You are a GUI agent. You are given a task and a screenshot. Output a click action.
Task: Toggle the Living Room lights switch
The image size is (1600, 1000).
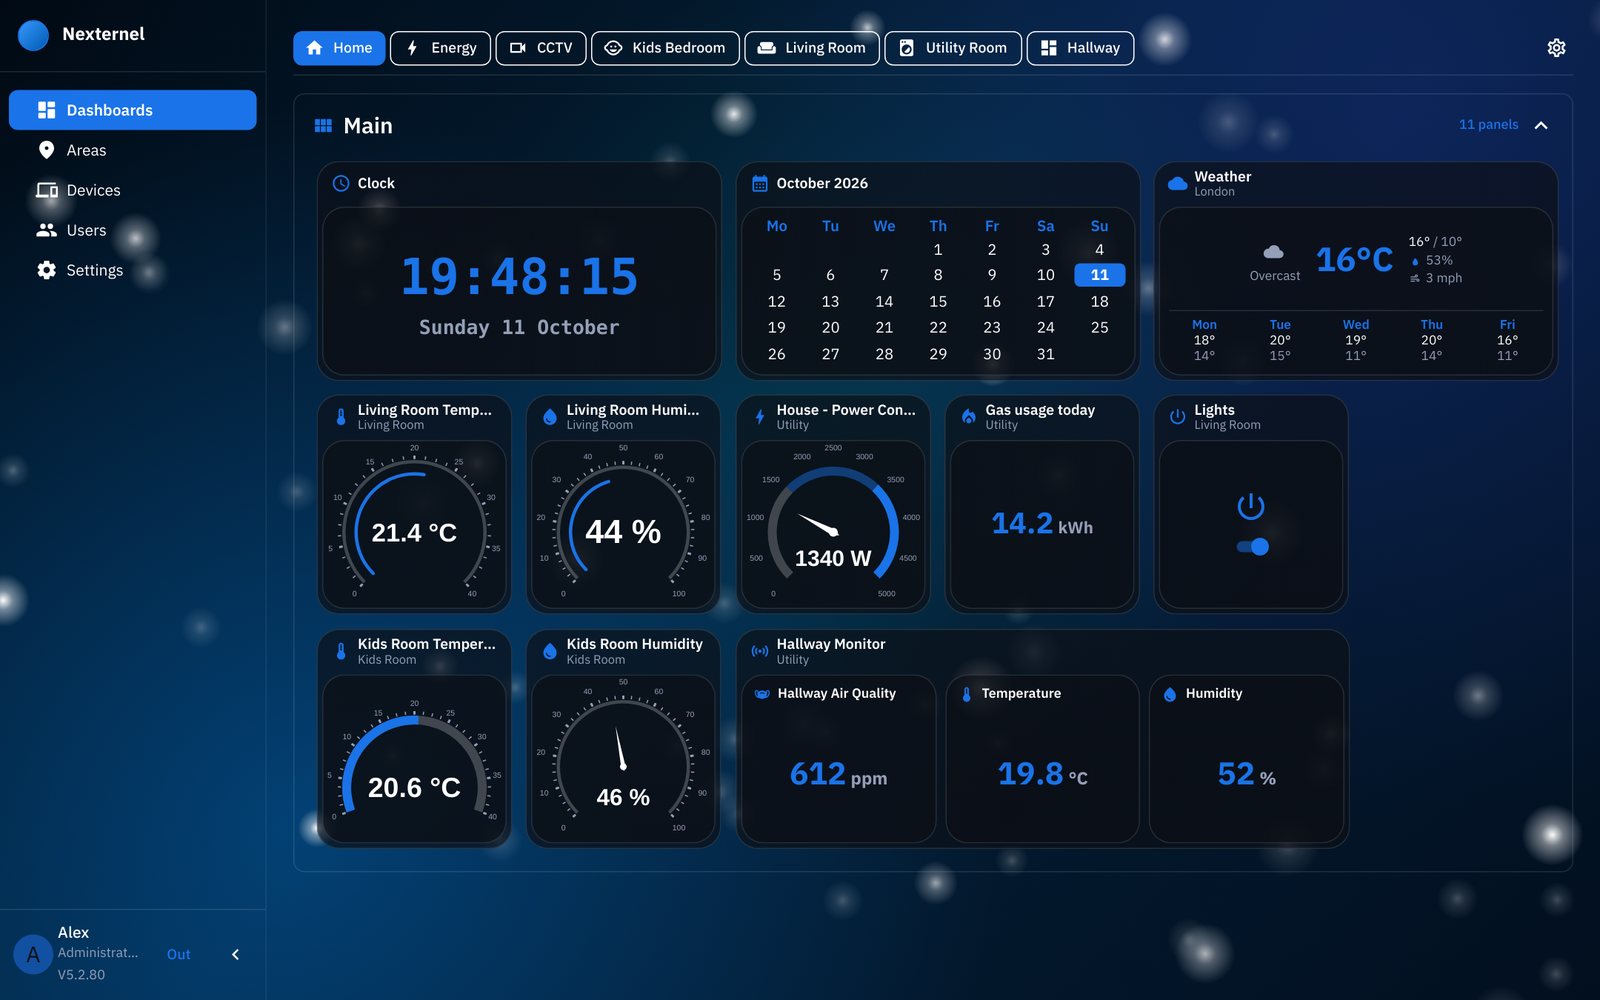coord(1252,547)
